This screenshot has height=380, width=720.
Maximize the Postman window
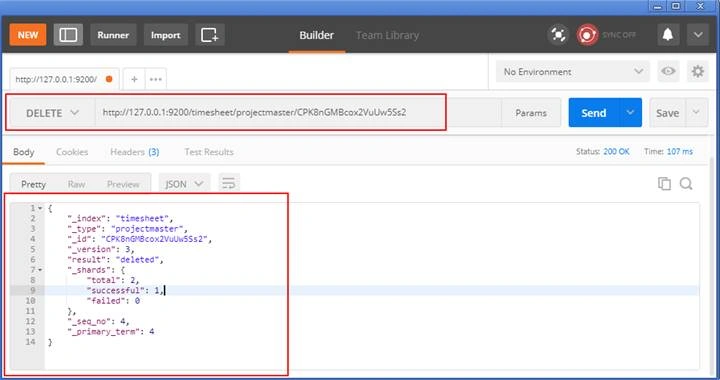pyautogui.click(x=676, y=6)
